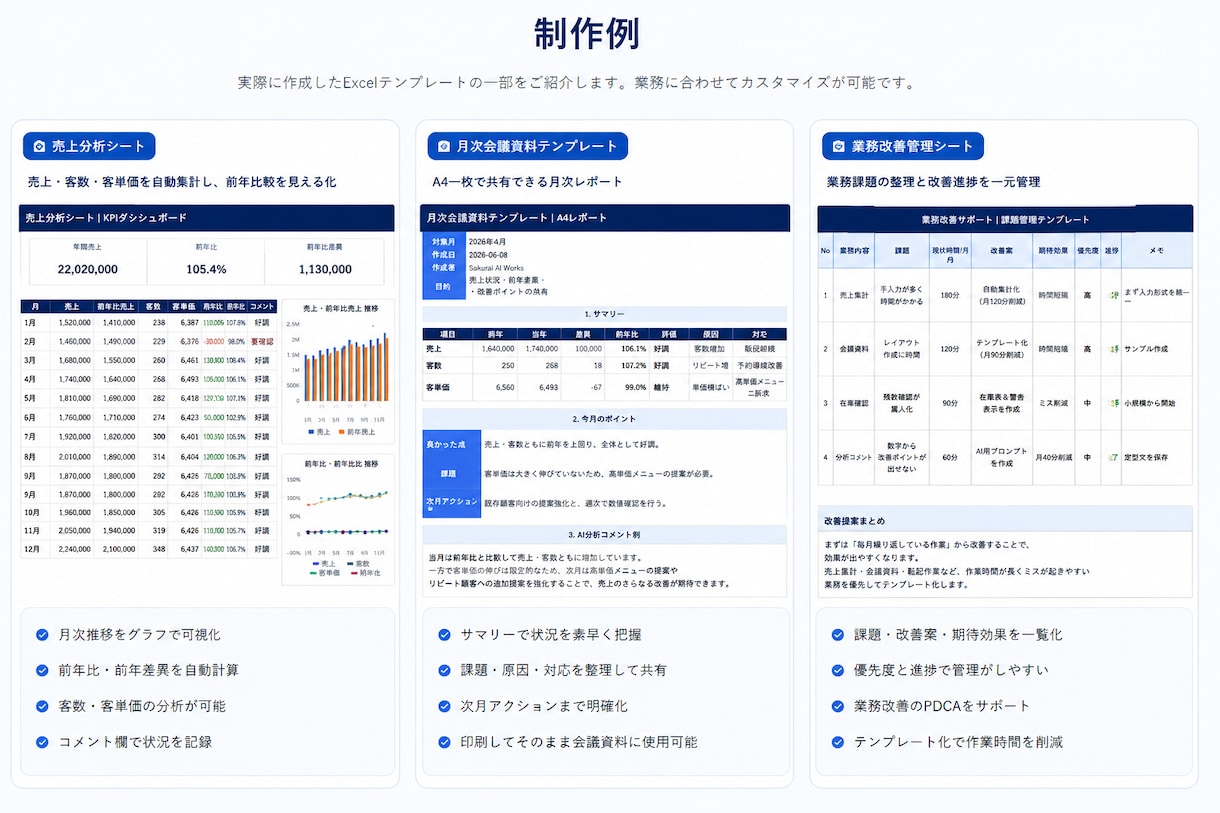This screenshot has width=1220, height=813.
Task: Click the 22,020,000 annual sales value
Action: point(88,269)
